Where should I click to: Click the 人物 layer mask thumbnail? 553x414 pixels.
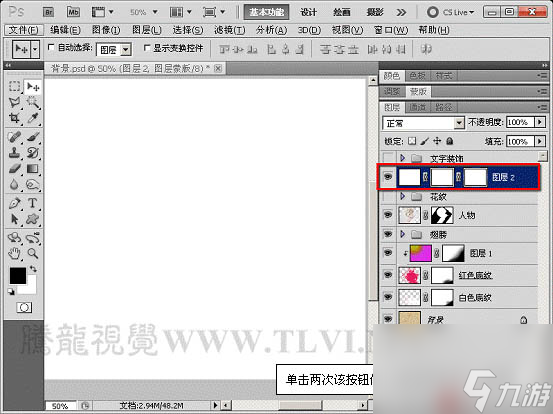[x=442, y=215]
